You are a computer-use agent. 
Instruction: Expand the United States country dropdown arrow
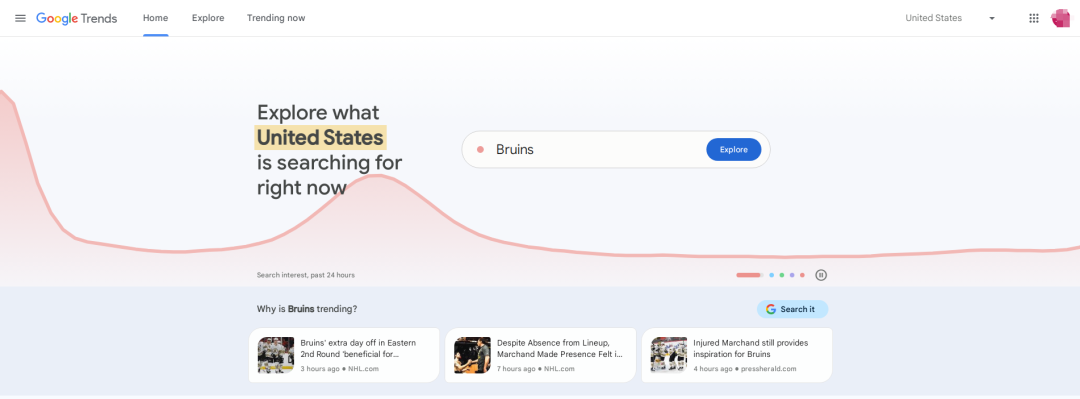pyautogui.click(x=992, y=19)
